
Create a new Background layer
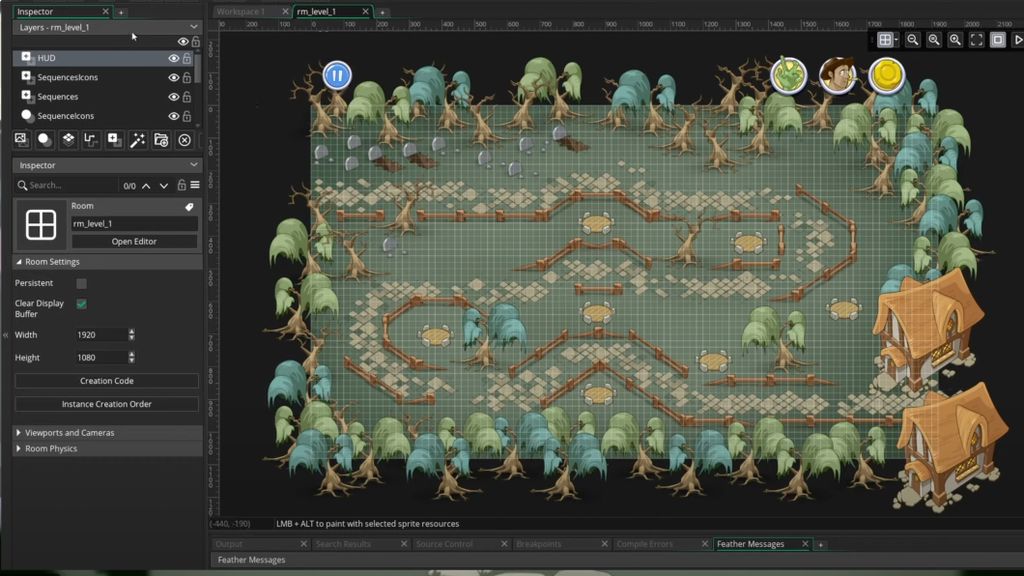[22, 140]
